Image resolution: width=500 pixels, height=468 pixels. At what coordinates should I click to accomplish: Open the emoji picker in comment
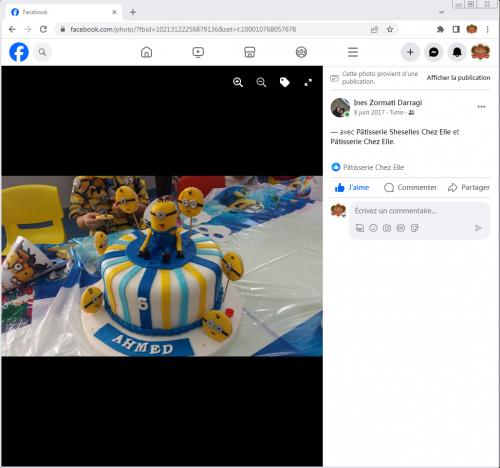pyautogui.click(x=373, y=228)
